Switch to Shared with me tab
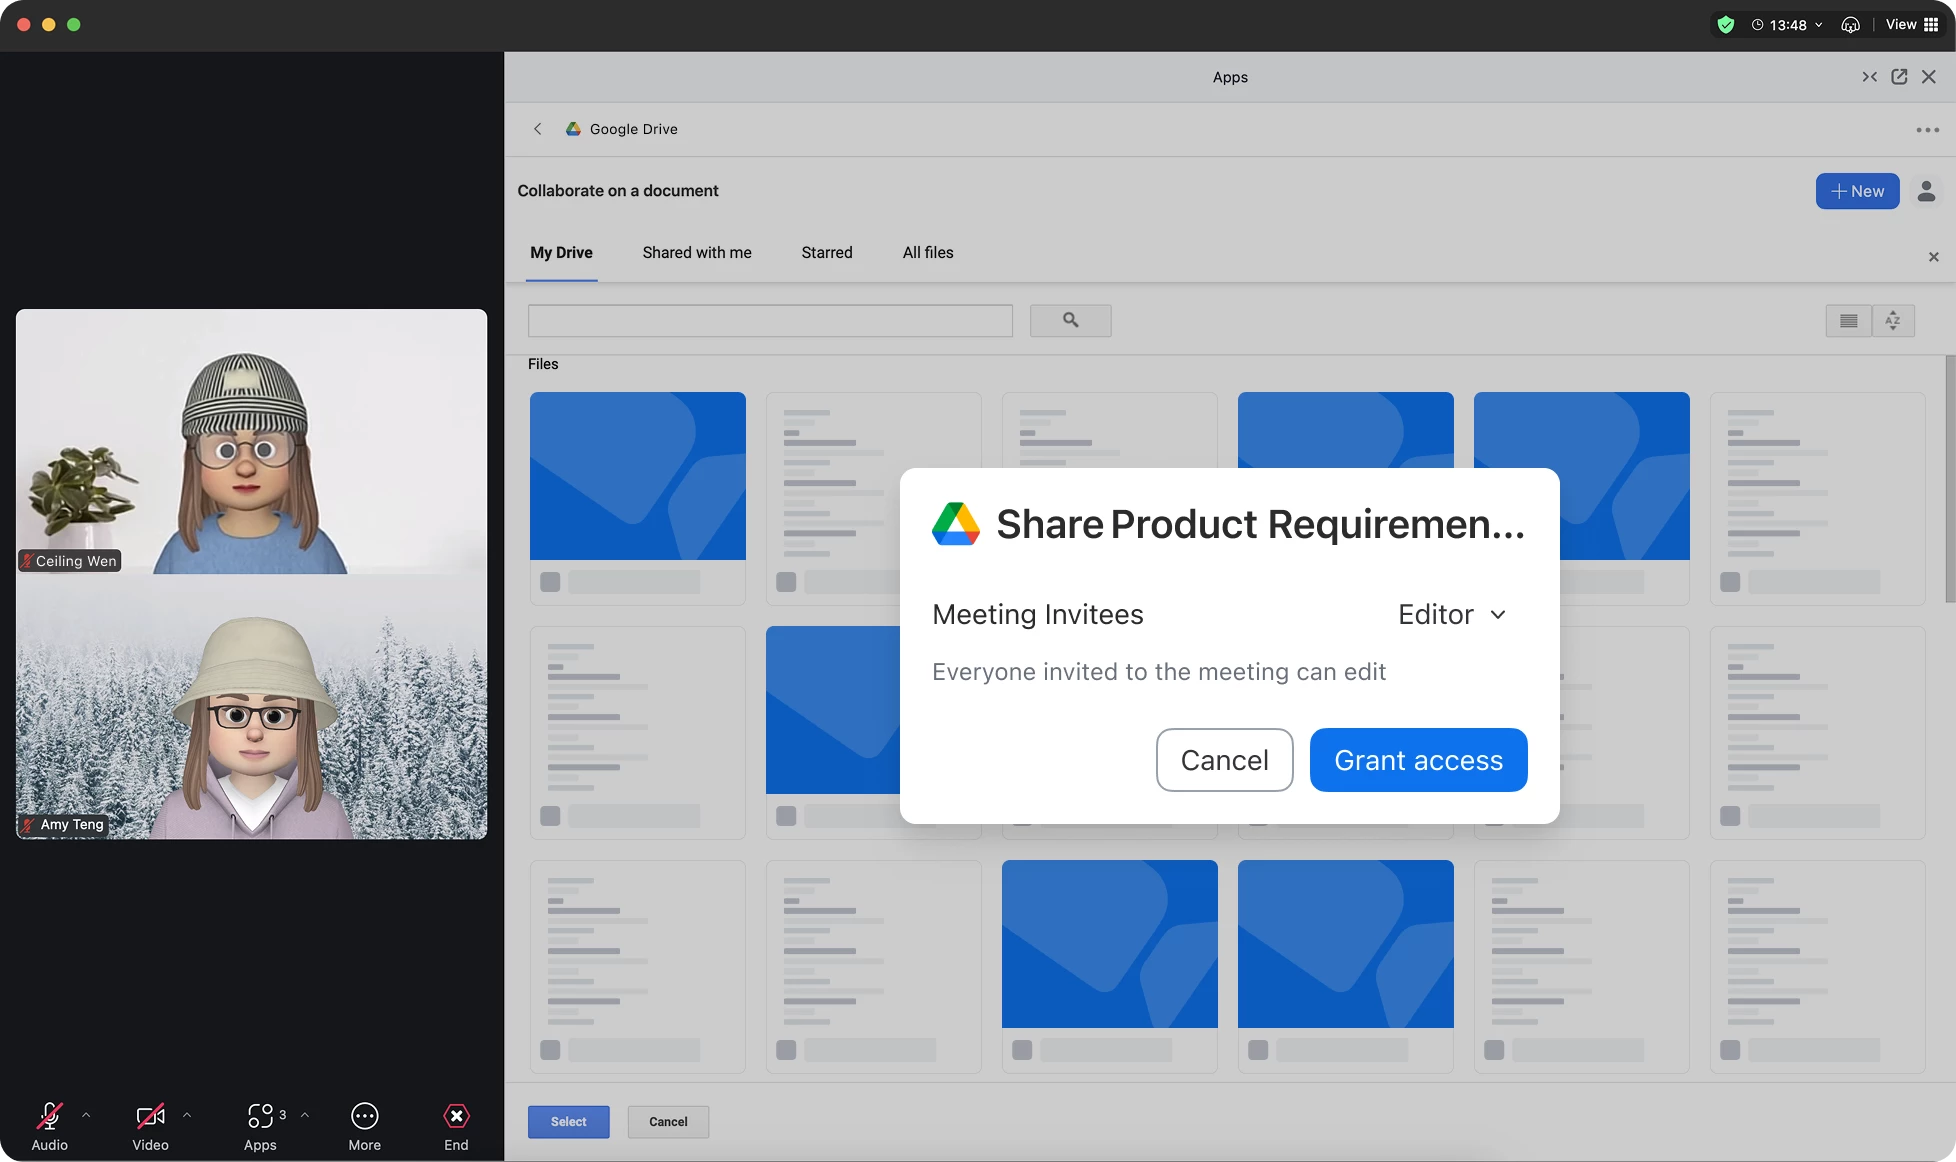 click(x=696, y=253)
